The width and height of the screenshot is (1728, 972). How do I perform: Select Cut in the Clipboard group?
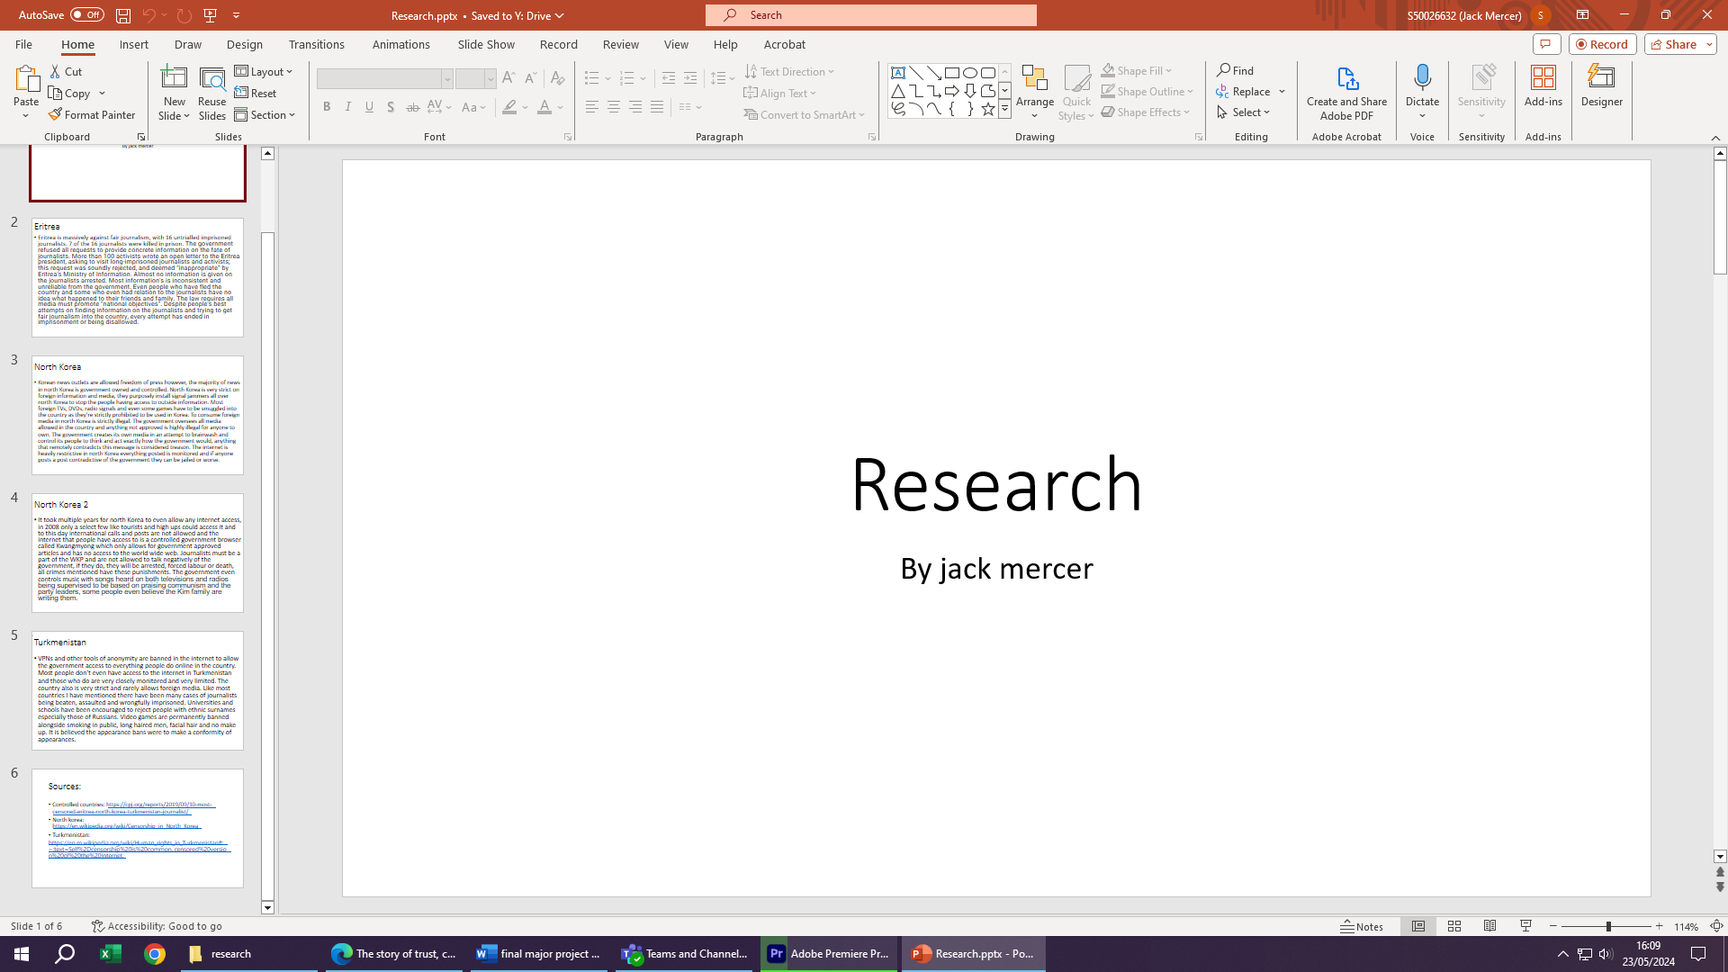click(x=67, y=72)
